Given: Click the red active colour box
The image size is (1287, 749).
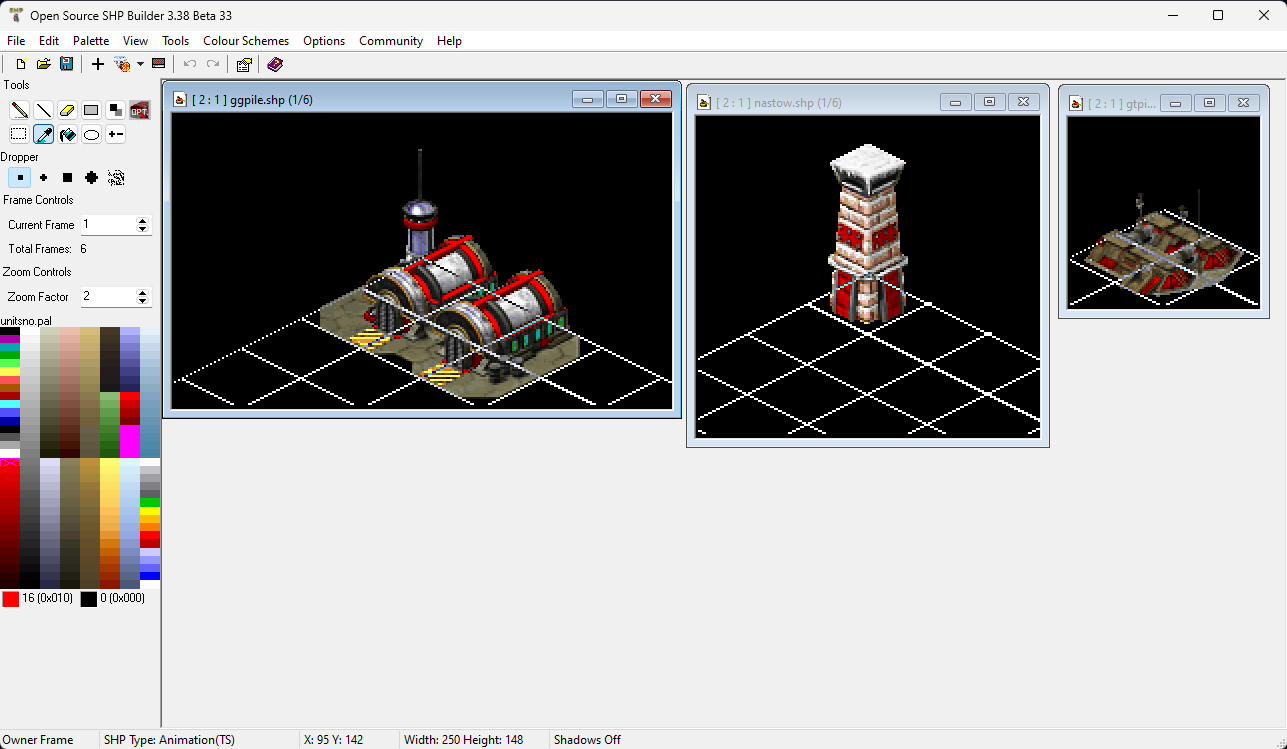Looking at the screenshot, I should [x=10, y=599].
